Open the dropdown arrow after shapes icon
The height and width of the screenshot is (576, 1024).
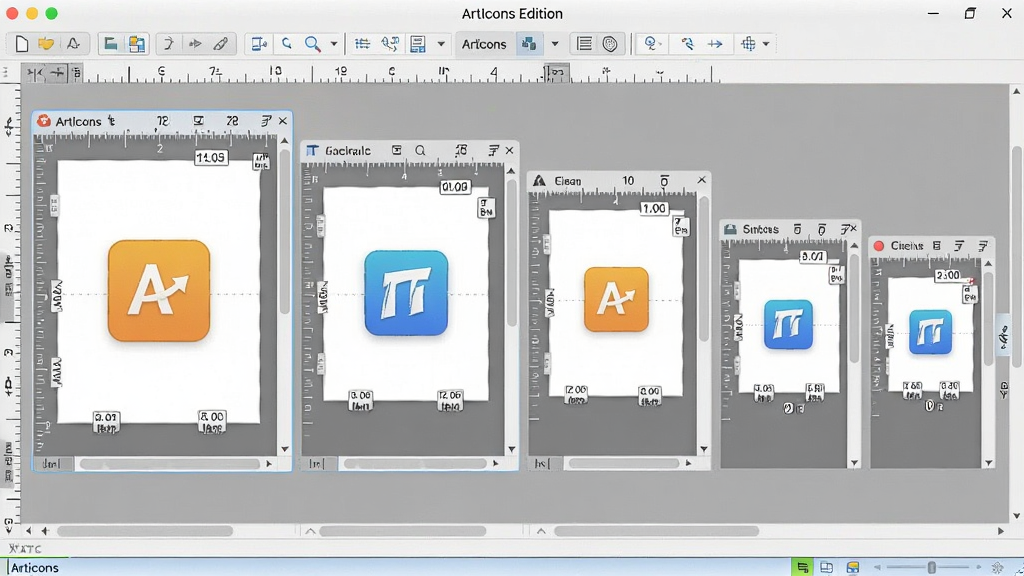pos(554,44)
